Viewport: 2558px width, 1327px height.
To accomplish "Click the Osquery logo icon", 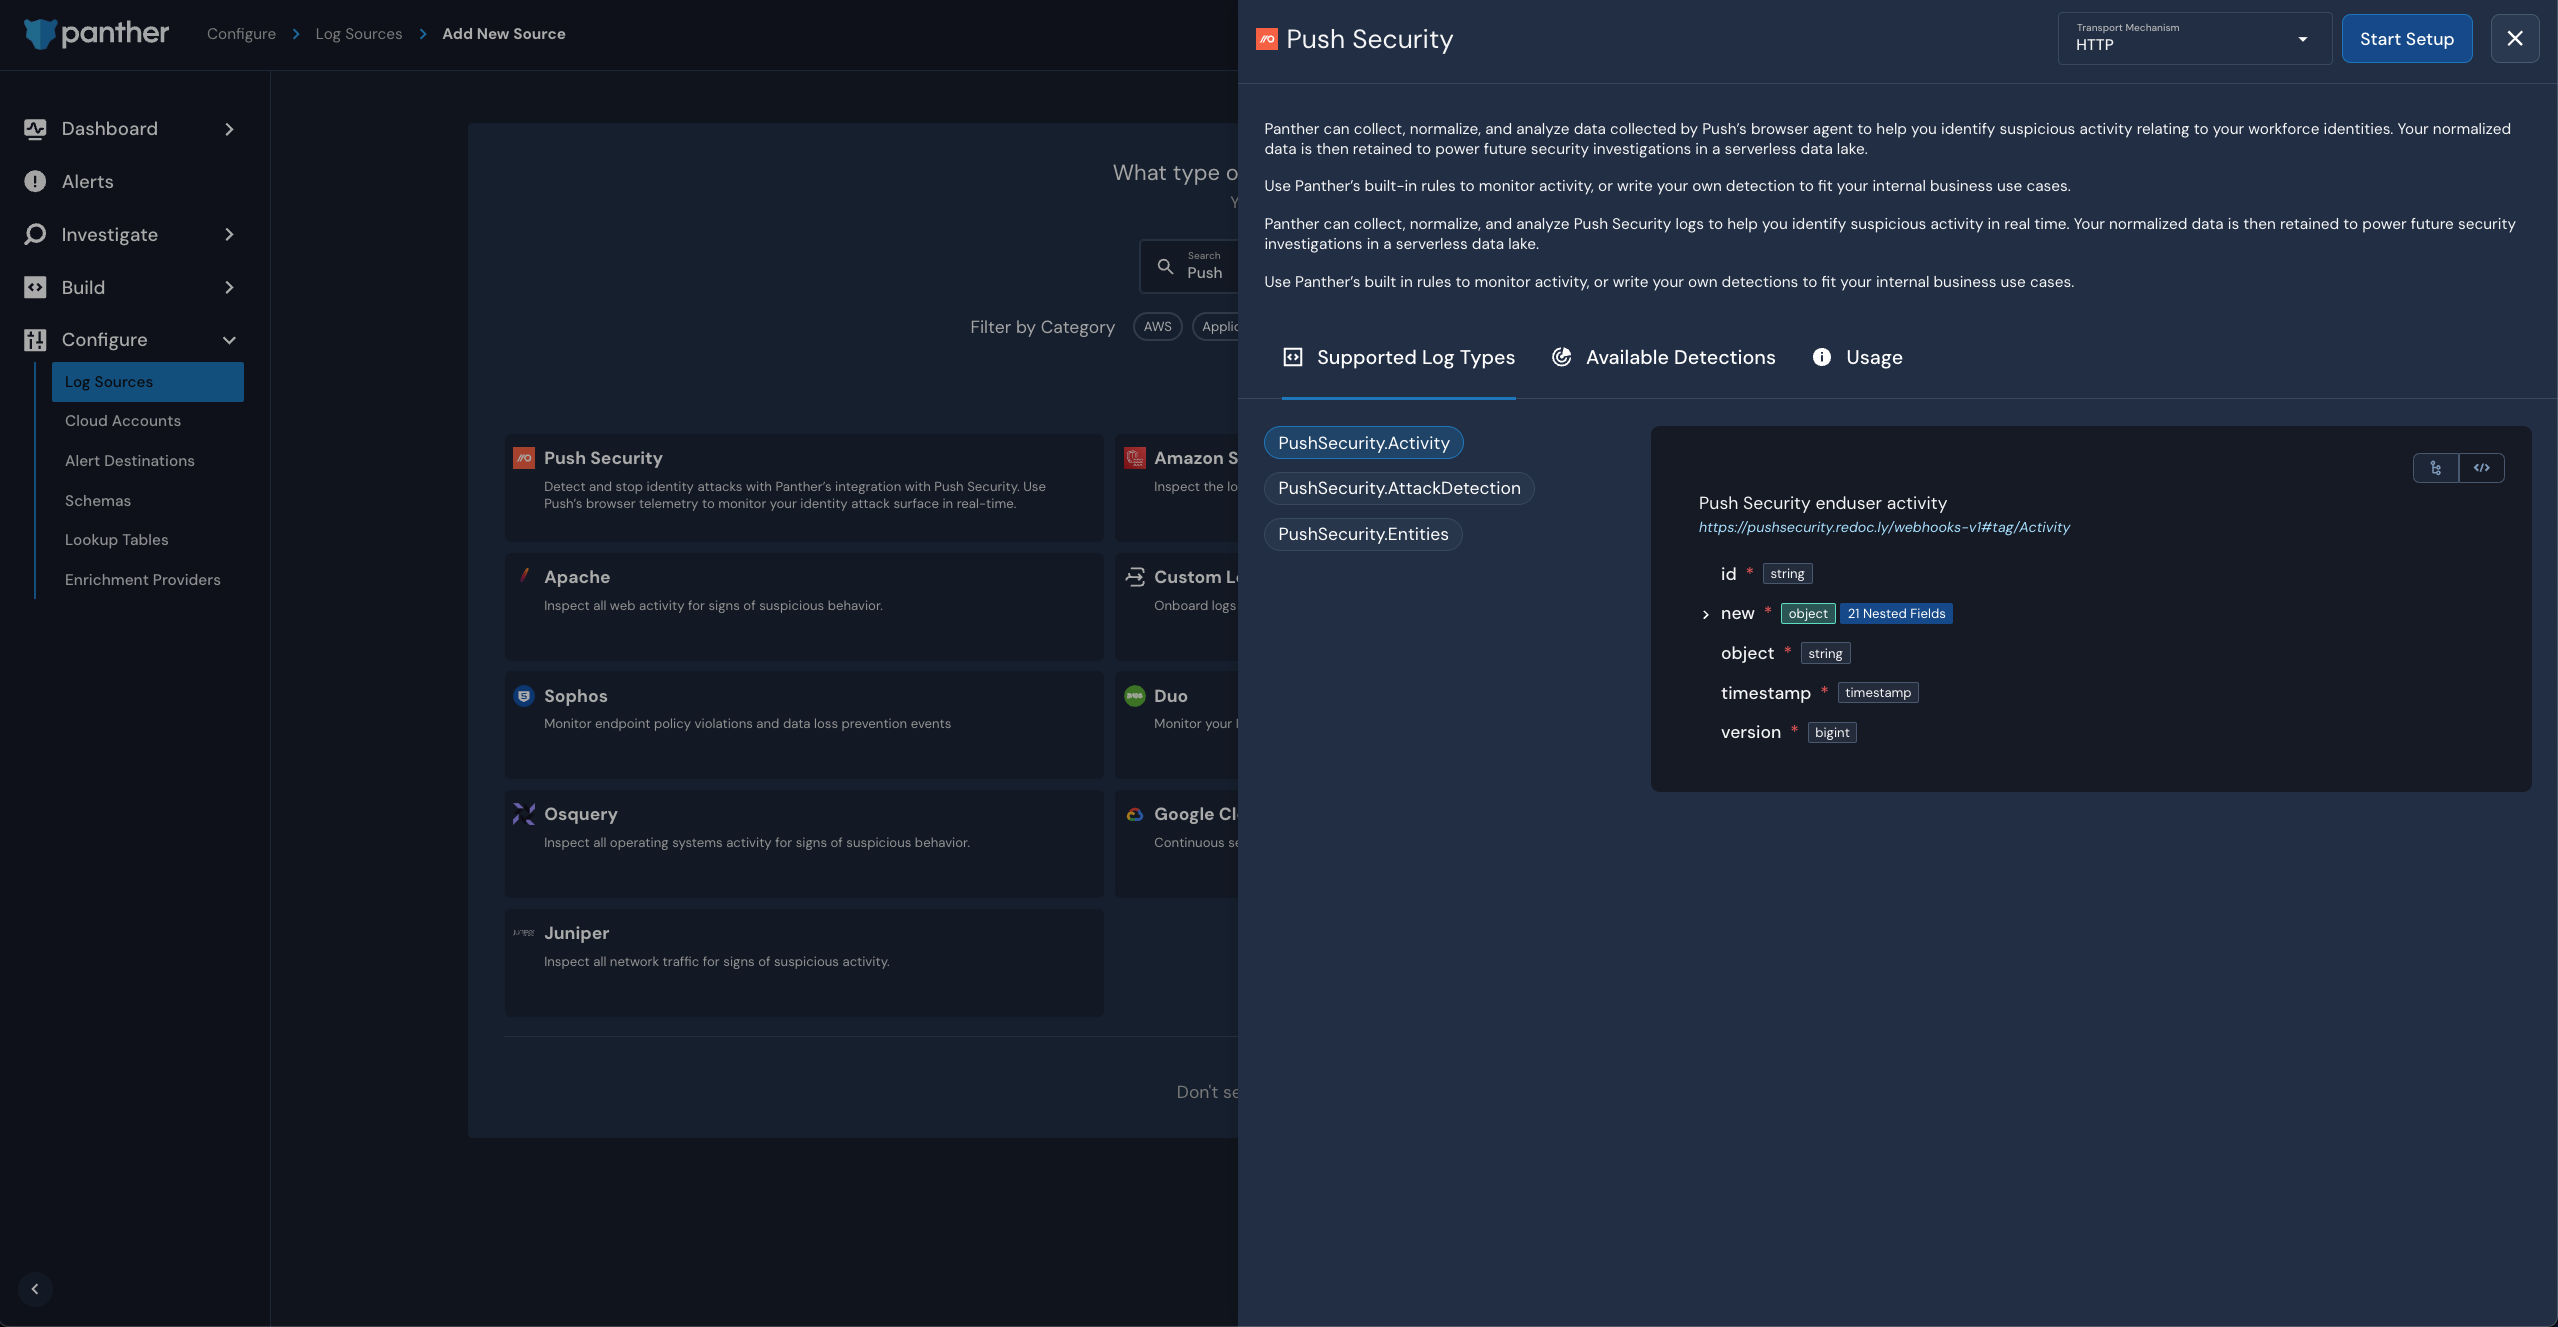I will pyautogui.click(x=524, y=814).
